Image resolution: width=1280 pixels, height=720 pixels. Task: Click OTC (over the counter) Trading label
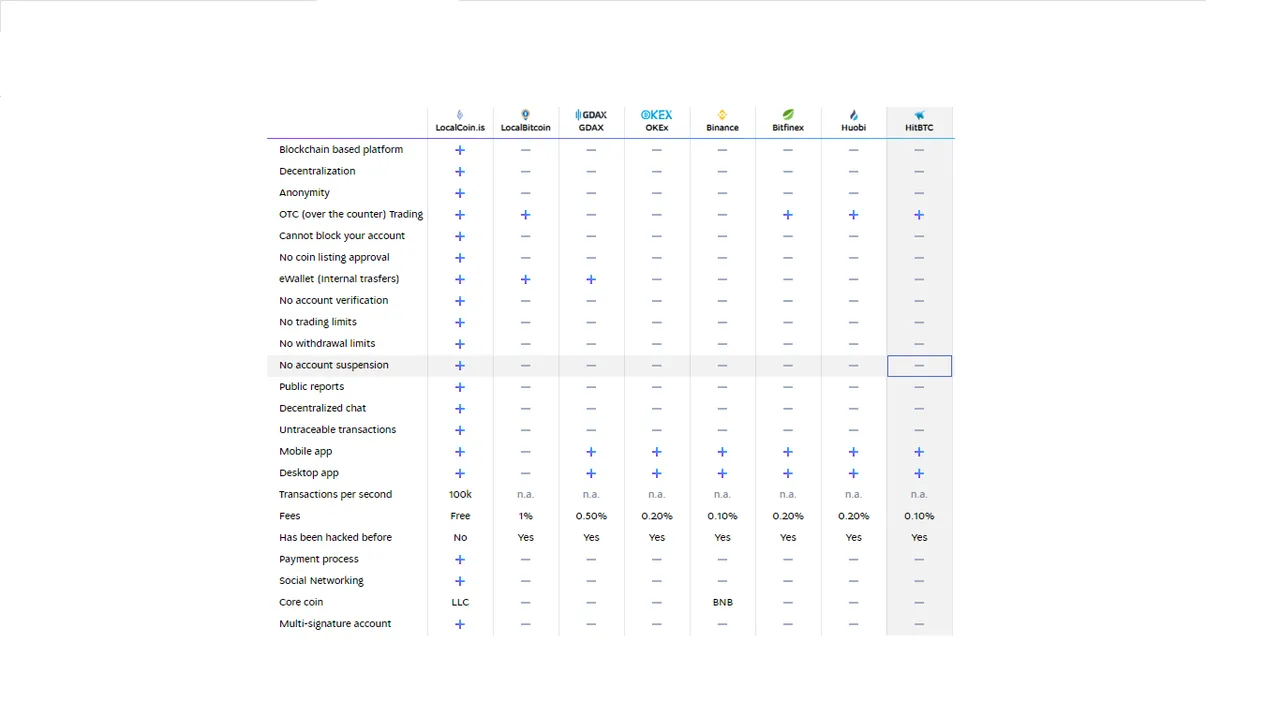[x=351, y=214]
